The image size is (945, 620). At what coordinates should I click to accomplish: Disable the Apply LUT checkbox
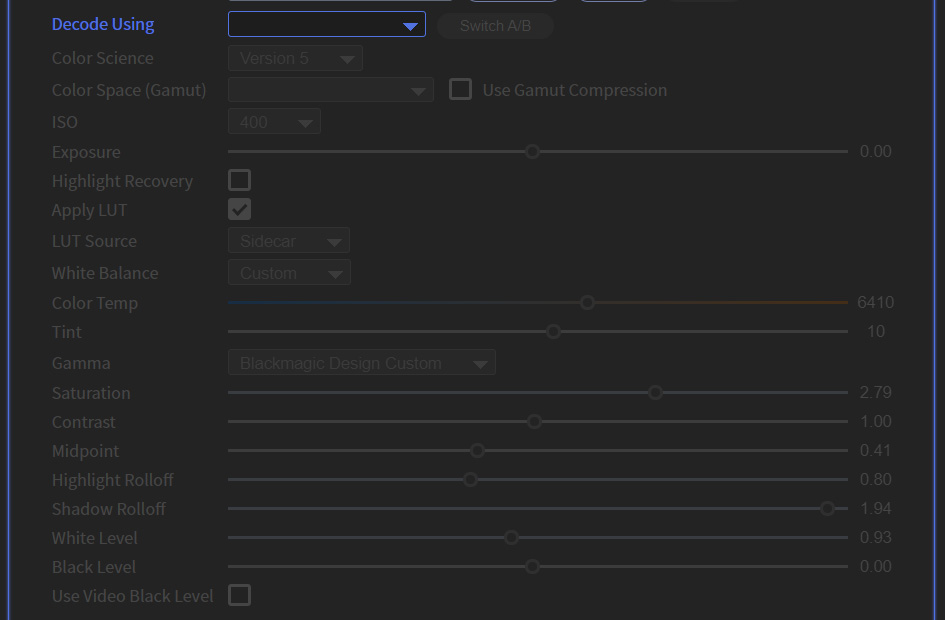[x=239, y=209]
